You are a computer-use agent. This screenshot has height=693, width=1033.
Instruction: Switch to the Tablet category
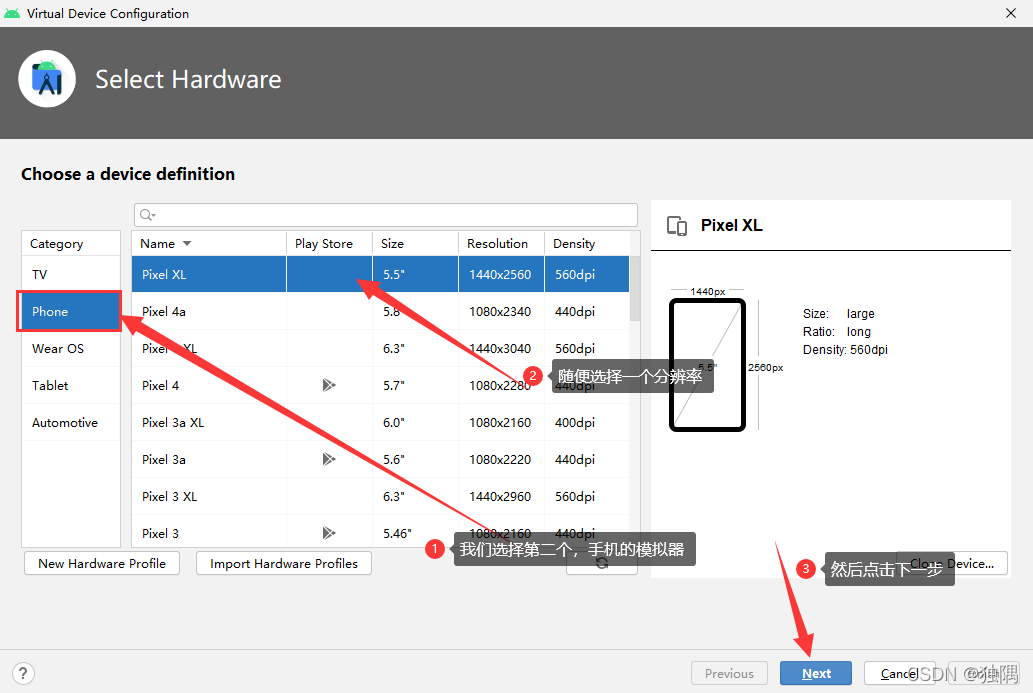click(71, 385)
